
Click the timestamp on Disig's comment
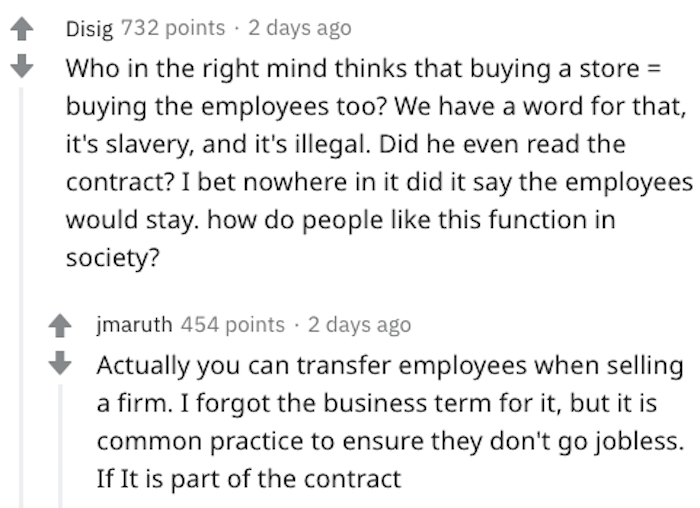[300, 28]
